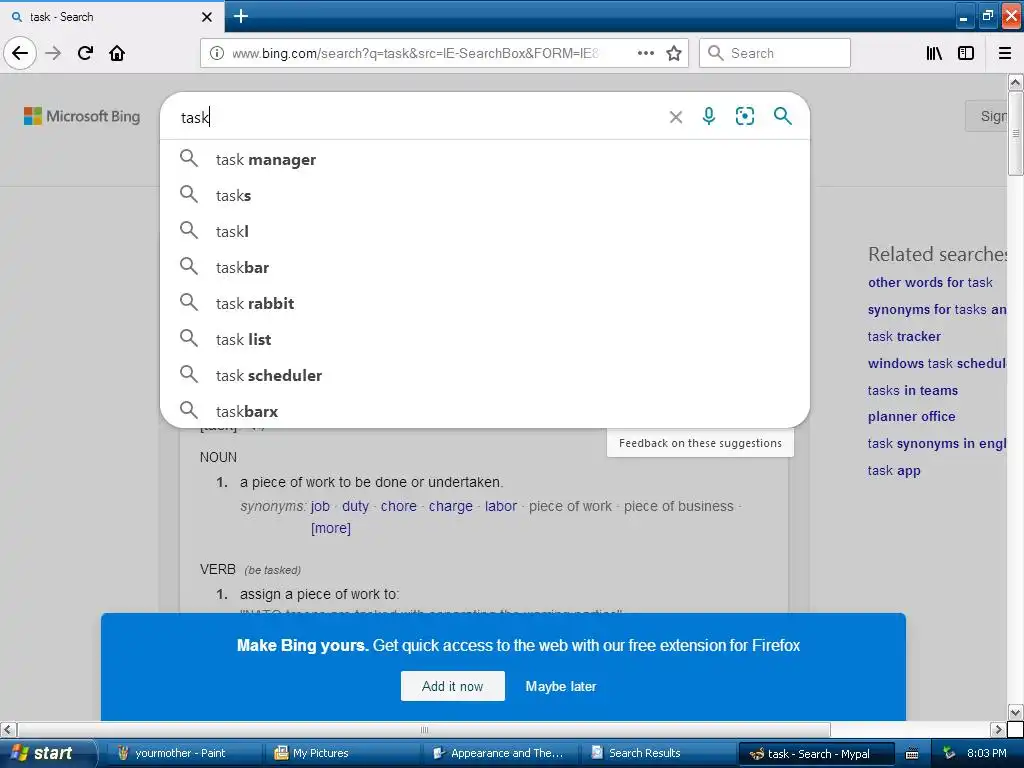Image resolution: width=1024 pixels, height=768 pixels.
Task: Open related search 'tasks in teams'
Action: point(912,390)
